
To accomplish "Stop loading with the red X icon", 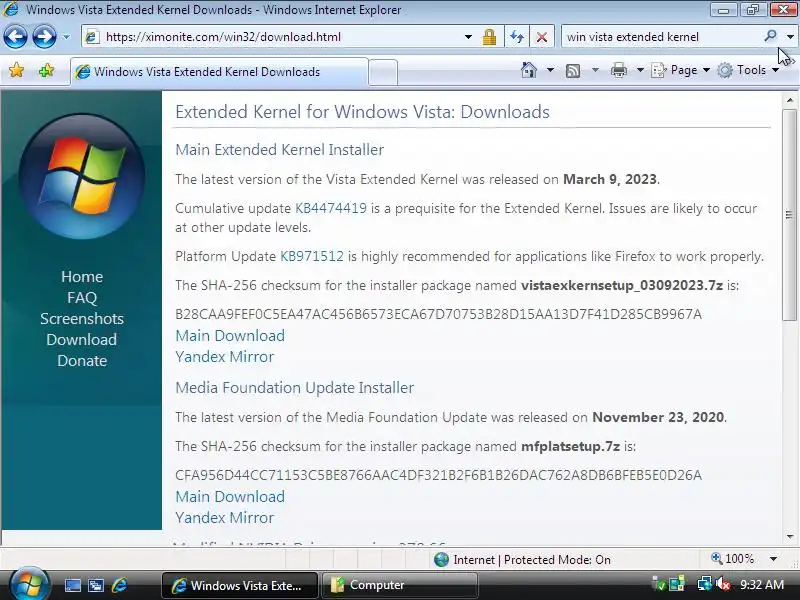I will (542, 37).
